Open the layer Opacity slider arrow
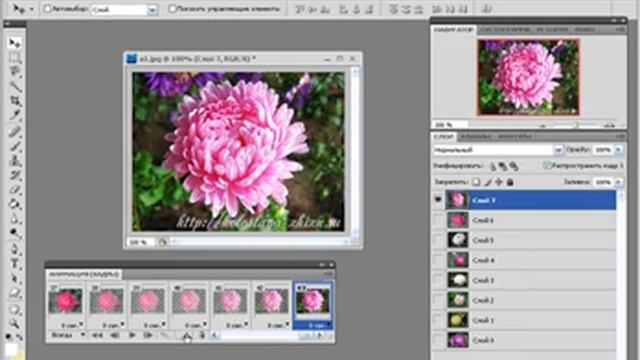This screenshot has height=360, width=640. point(619,150)
